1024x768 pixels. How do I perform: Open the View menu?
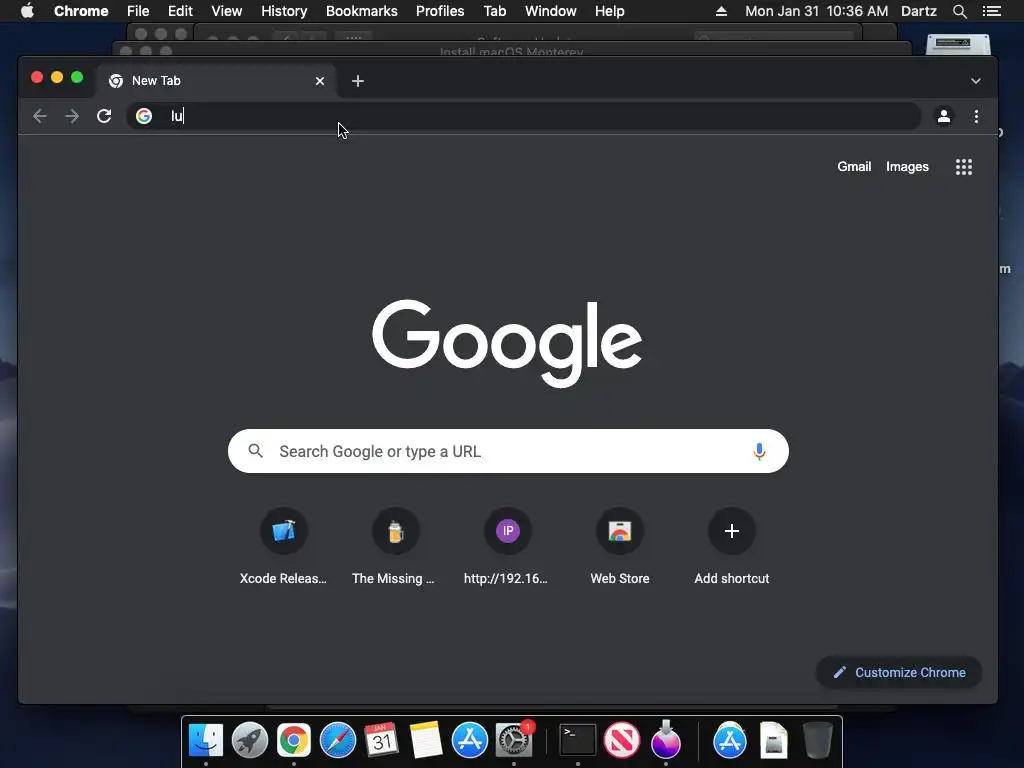(x=227, y=11)
